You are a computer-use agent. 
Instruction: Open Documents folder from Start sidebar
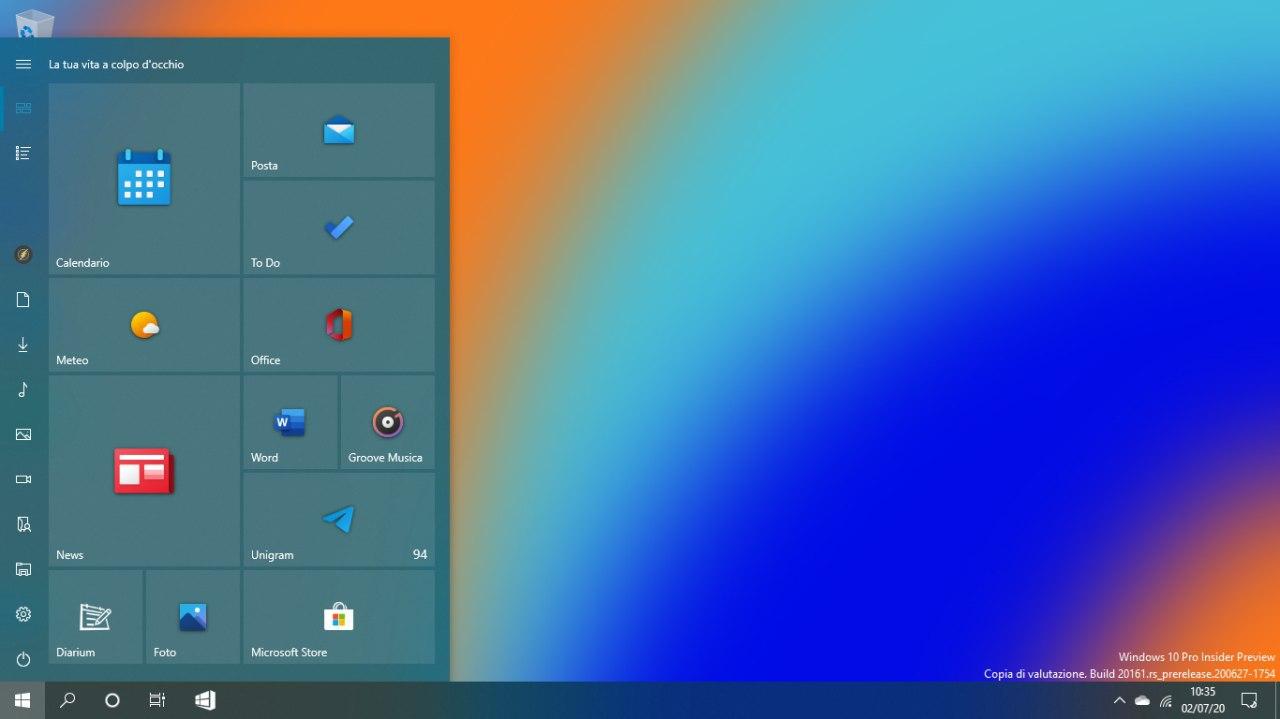coord(23,300)
